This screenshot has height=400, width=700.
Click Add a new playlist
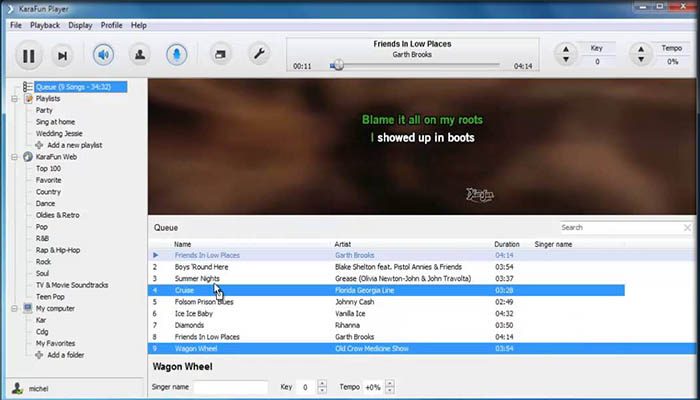tap(75, 145)
